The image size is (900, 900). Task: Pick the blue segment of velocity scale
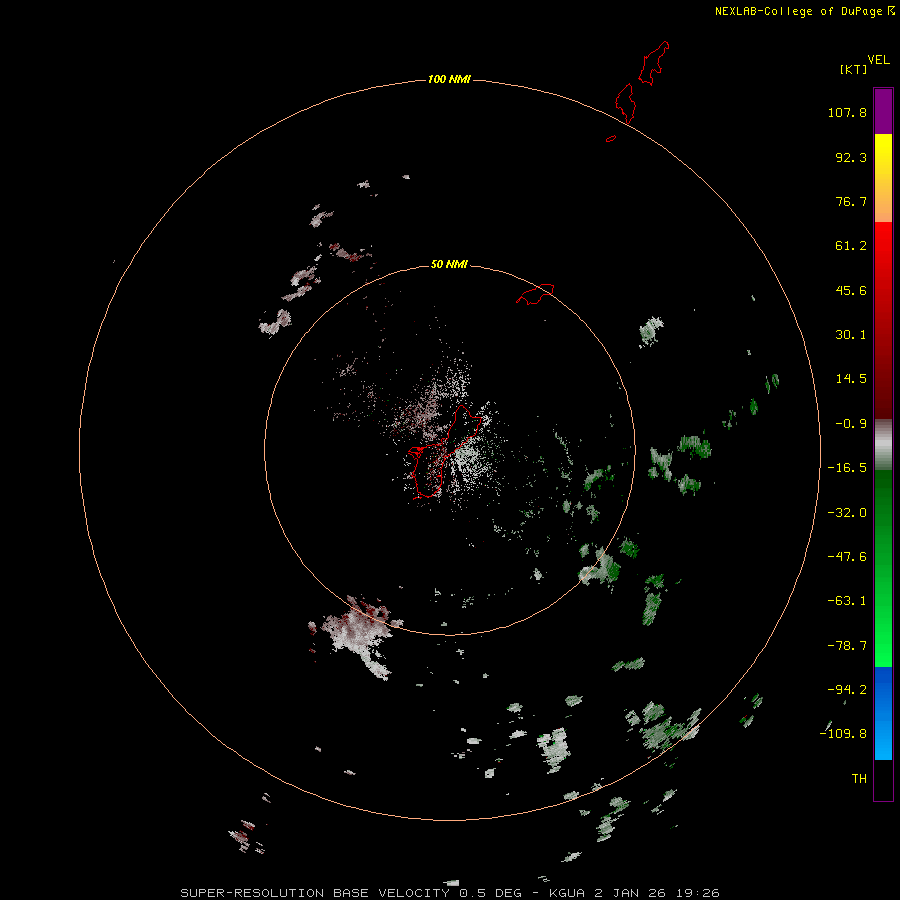(x=883, y=713)
